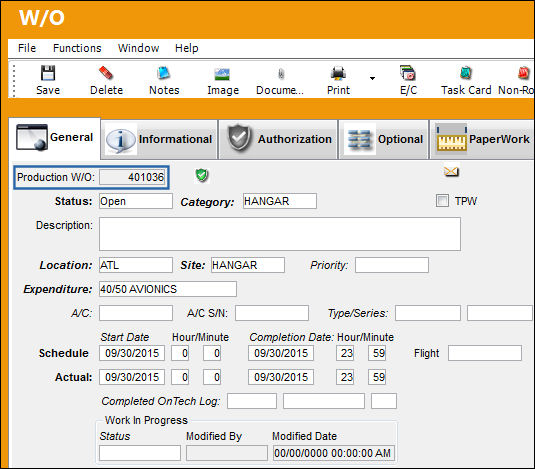Click the Modified By field
Screen dimensions: 535x469
point(227,453)
